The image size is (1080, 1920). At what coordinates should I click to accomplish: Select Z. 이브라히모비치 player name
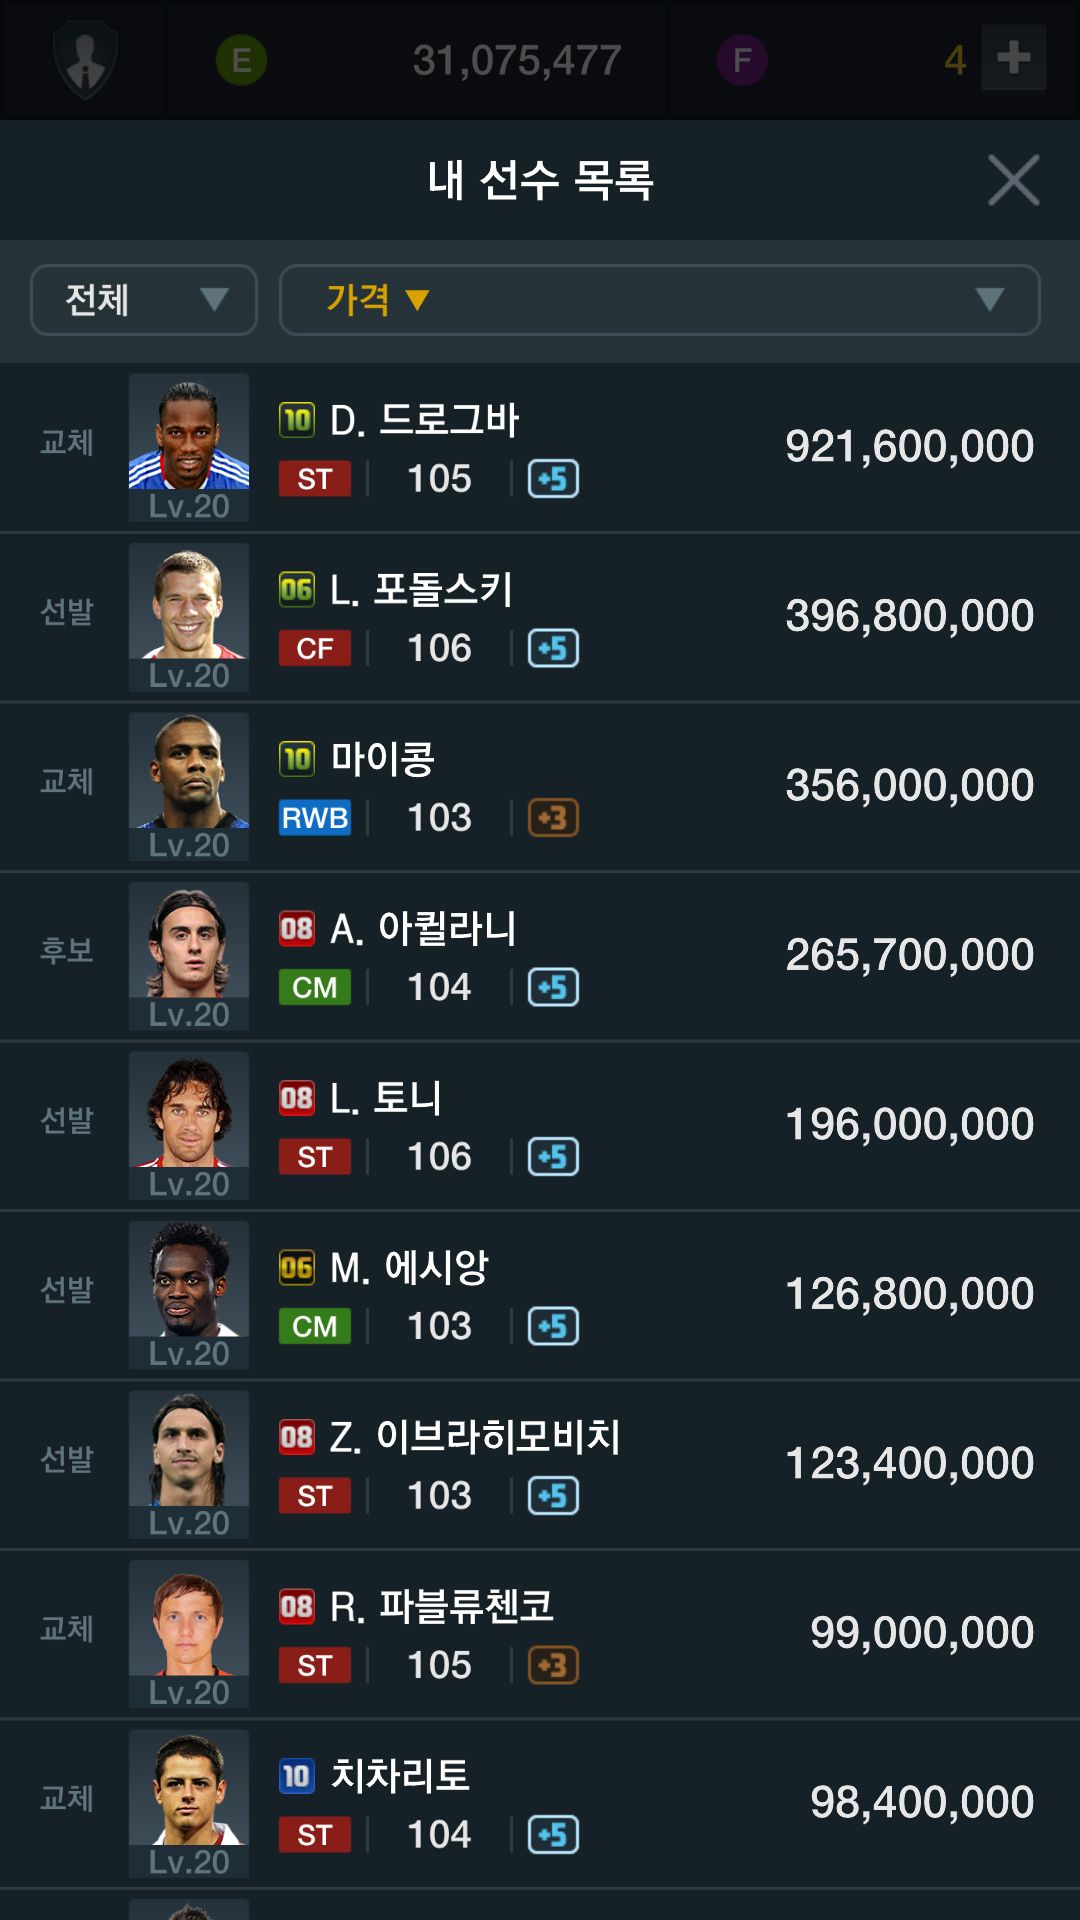click(x=475, y=1437)
